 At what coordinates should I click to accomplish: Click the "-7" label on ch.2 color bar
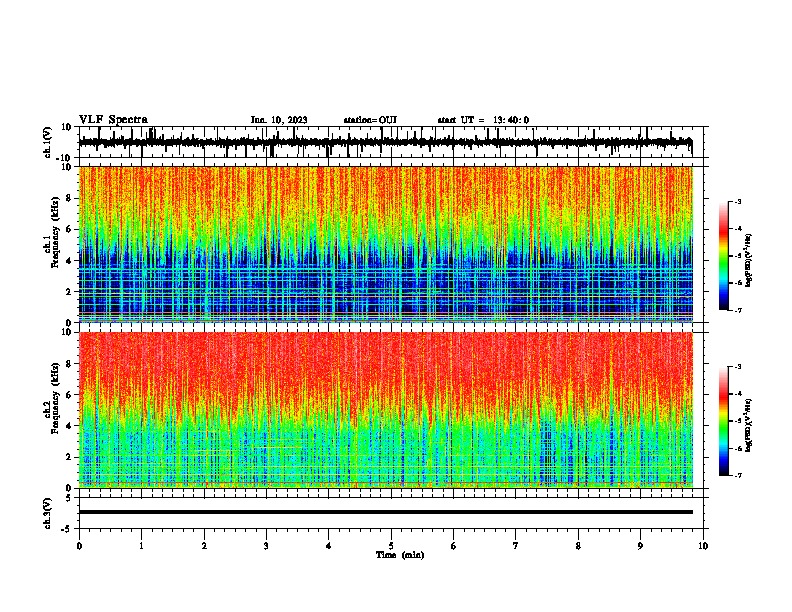pos(738,476)
